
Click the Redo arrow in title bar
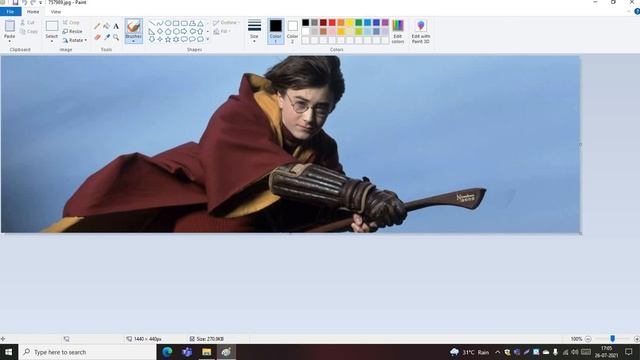point(33,2)
